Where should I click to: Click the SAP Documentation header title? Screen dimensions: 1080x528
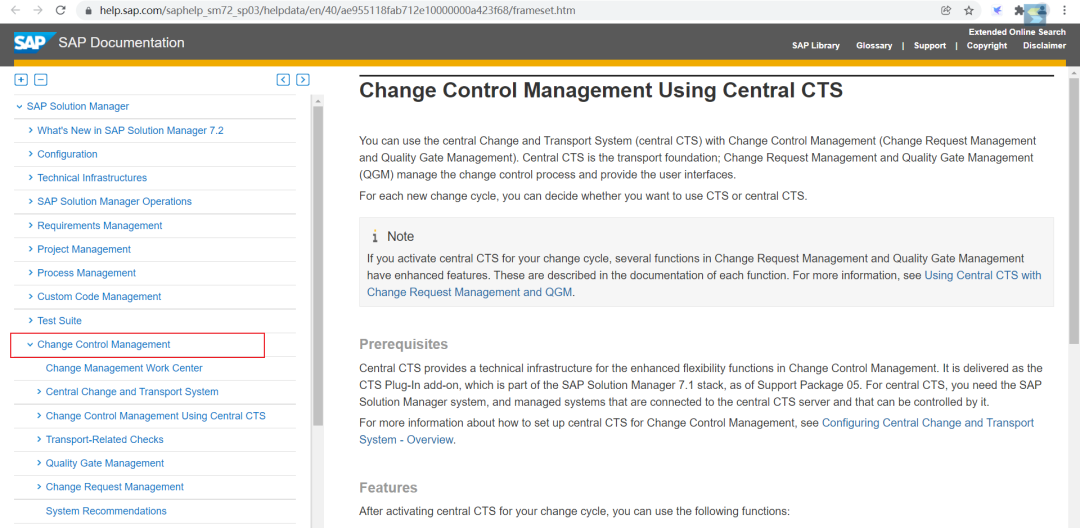pyautogui.click(x=121, y=43)
